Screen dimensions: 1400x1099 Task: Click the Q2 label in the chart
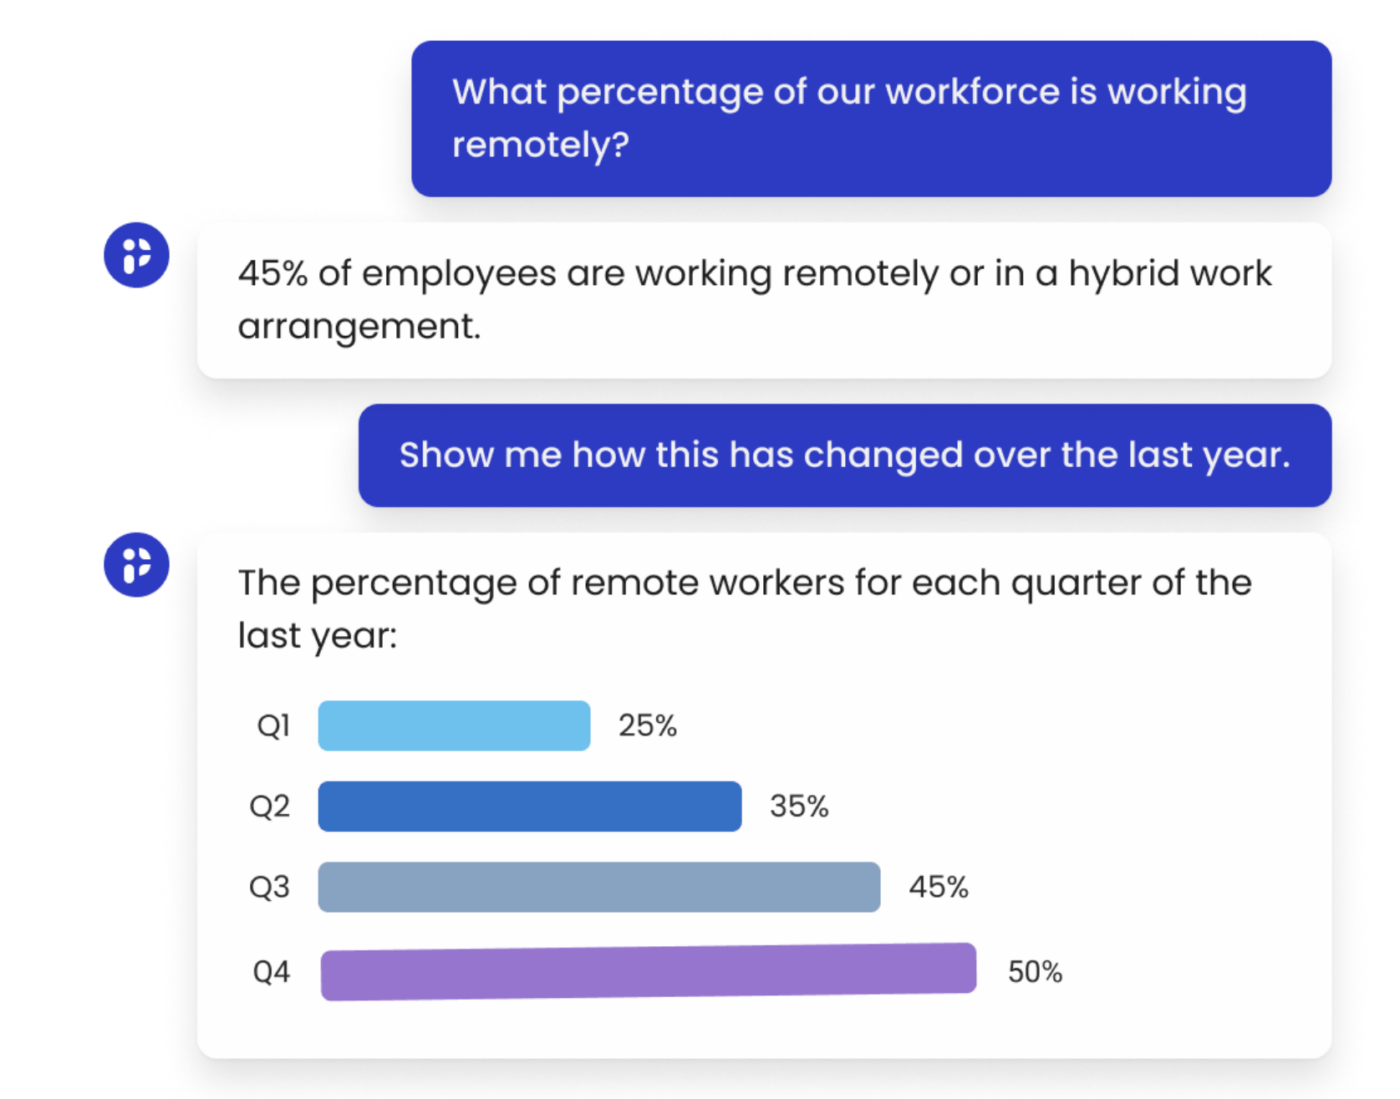(270, 806)
